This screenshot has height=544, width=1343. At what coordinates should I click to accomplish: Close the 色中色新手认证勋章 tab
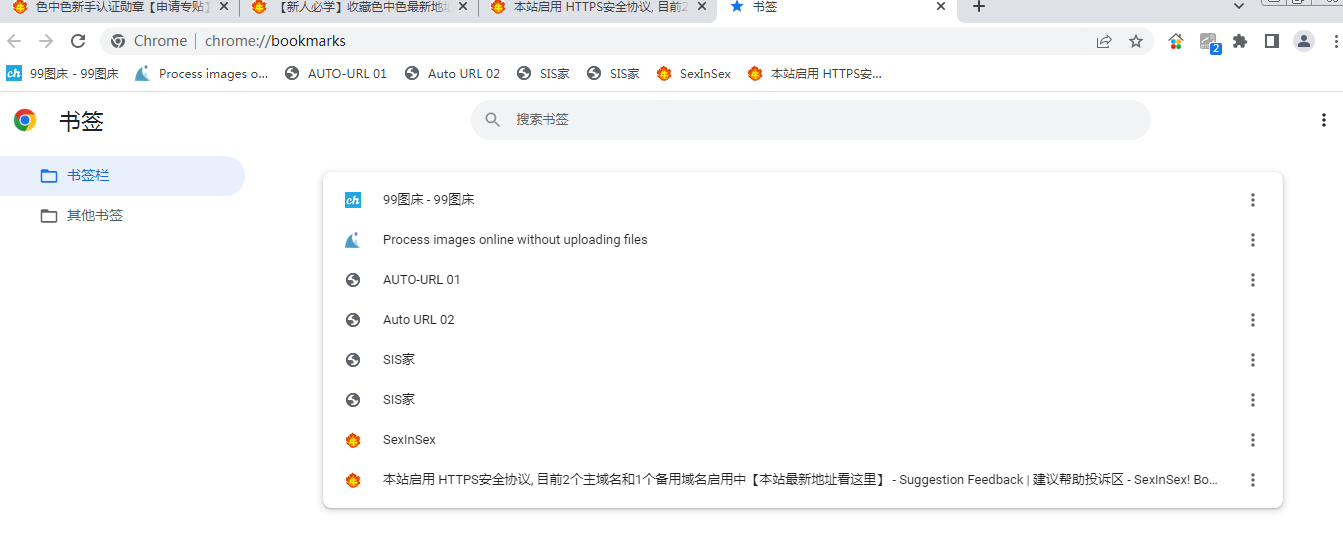tap(223, 6)
